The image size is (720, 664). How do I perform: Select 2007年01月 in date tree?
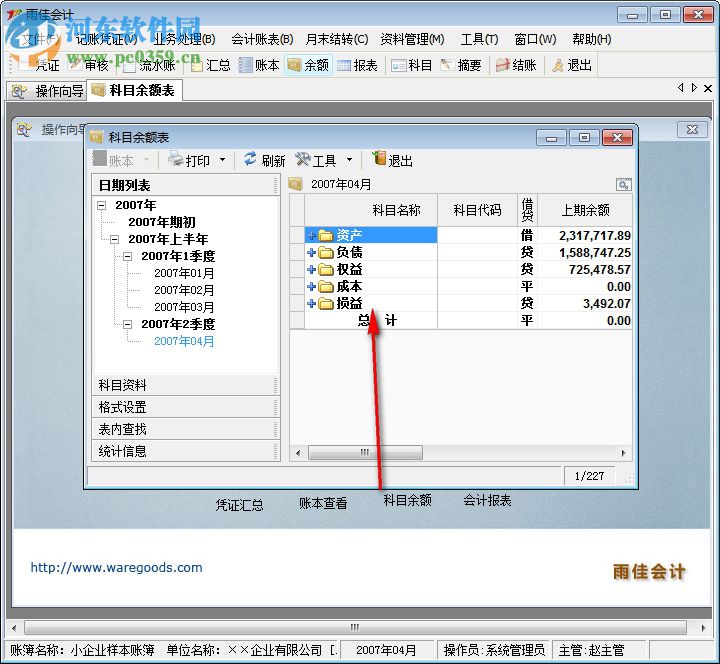[184, 273]
